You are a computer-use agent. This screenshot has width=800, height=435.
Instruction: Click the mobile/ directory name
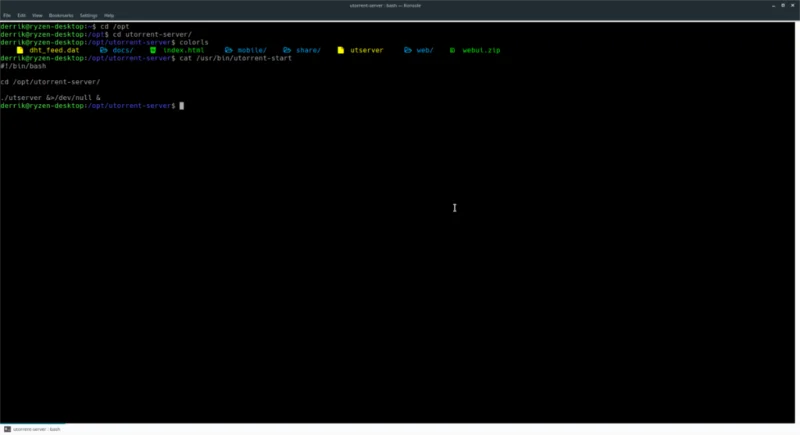tap(252, 50)
